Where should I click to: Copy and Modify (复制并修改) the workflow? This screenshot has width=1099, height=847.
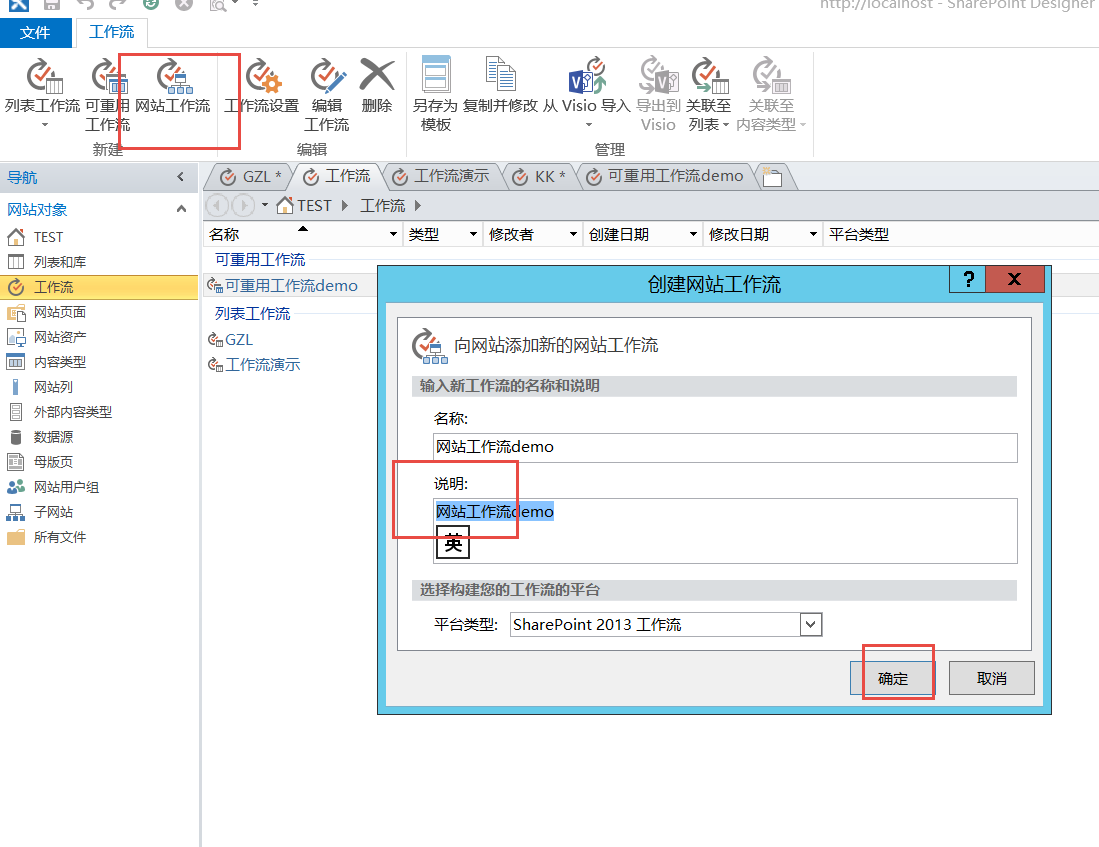click(x=500, y=86)
